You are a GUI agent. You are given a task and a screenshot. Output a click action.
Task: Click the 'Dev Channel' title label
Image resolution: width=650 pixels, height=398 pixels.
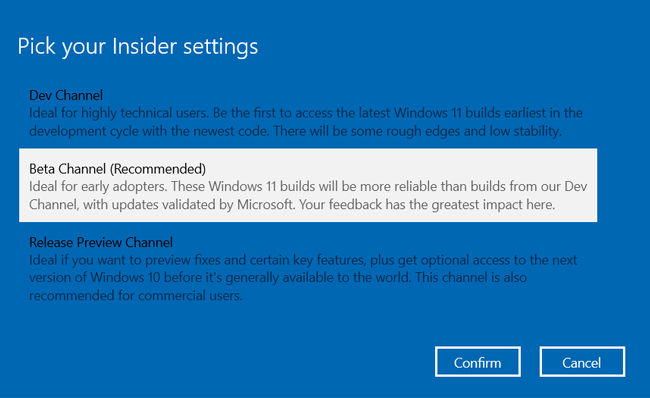(66, 95)
